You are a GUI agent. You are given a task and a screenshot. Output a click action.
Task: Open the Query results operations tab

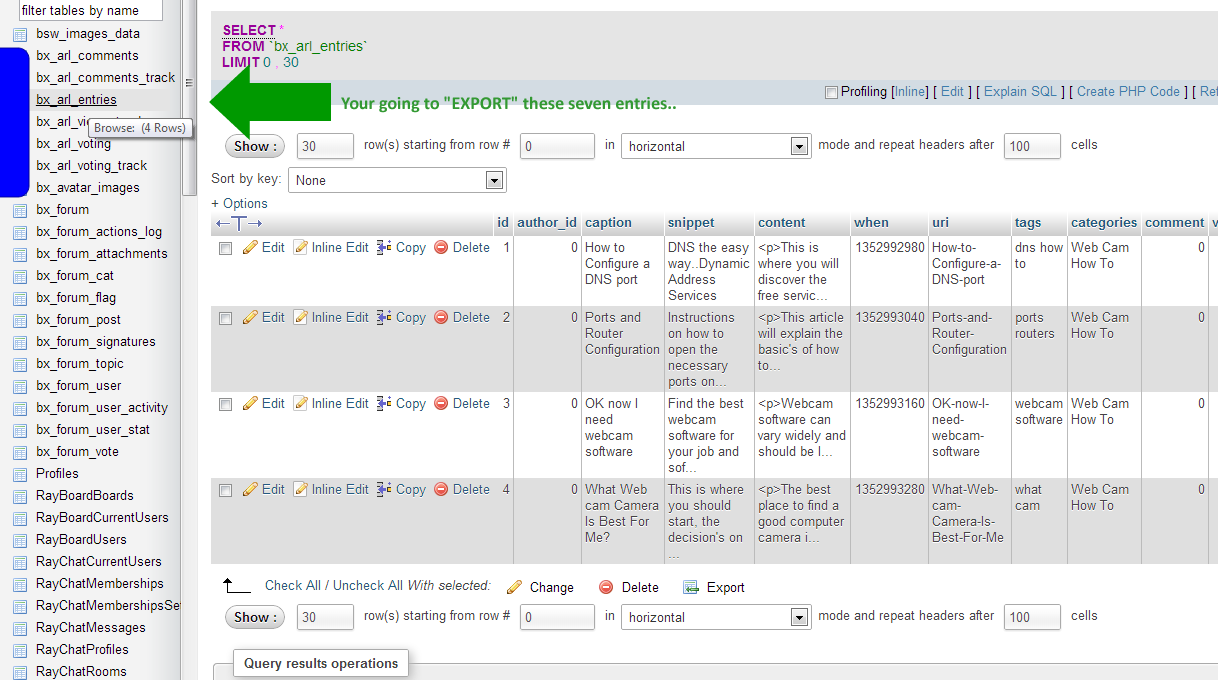321,663
